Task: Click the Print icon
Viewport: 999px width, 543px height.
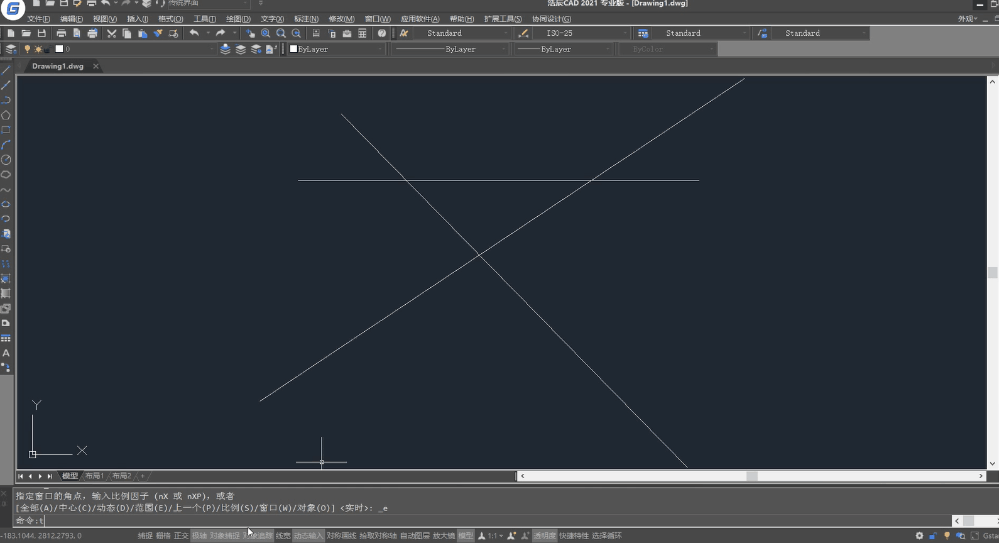Action: click(61, 33)
